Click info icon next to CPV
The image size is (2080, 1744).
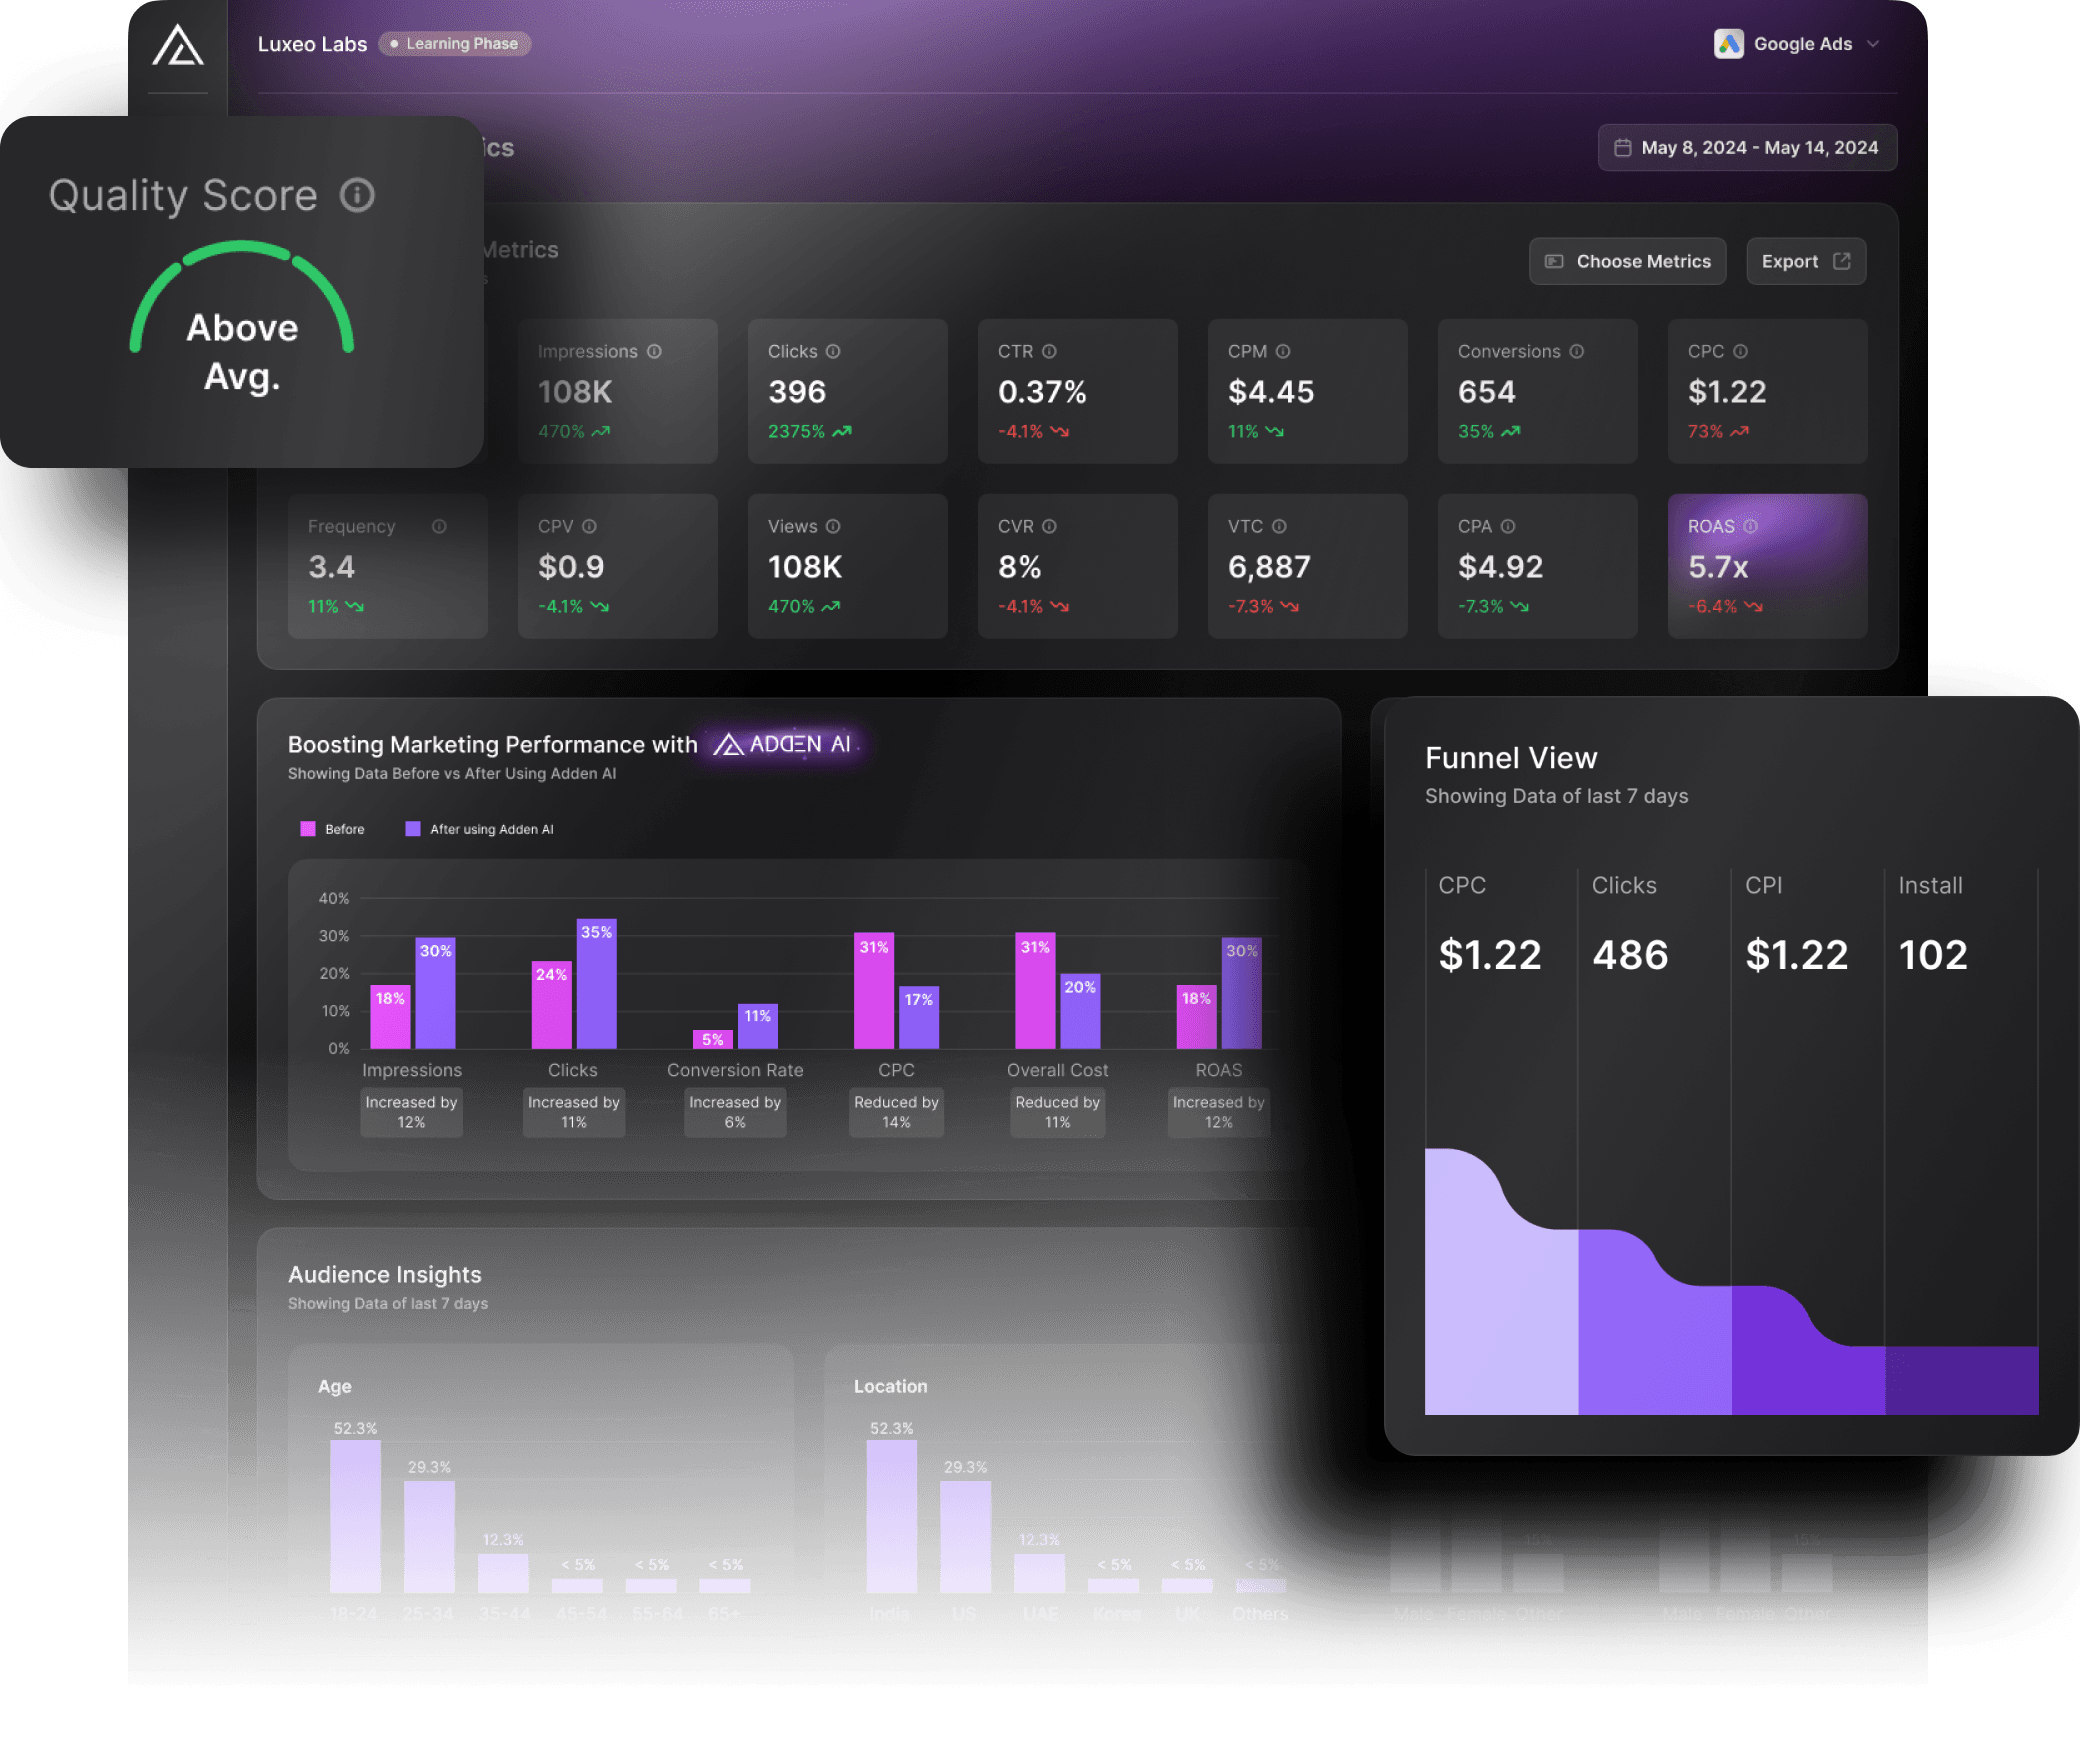click(x=589, y=526)
